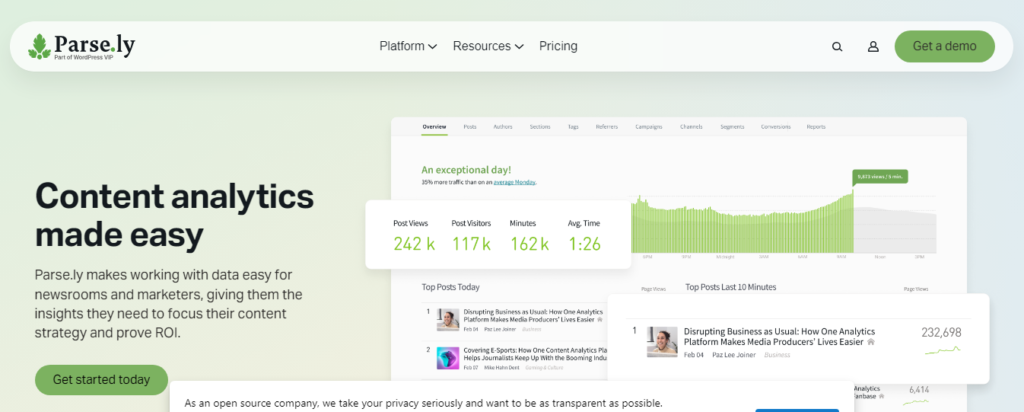Image resolution: width=1024 pixels, height=412 pixels.
Task: Select the Authors tab in dashboard
Action: click(503, 127)
